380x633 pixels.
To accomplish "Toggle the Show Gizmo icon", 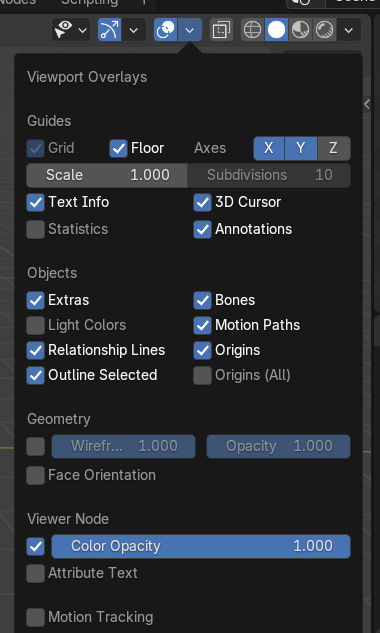I will click(109, 30).
